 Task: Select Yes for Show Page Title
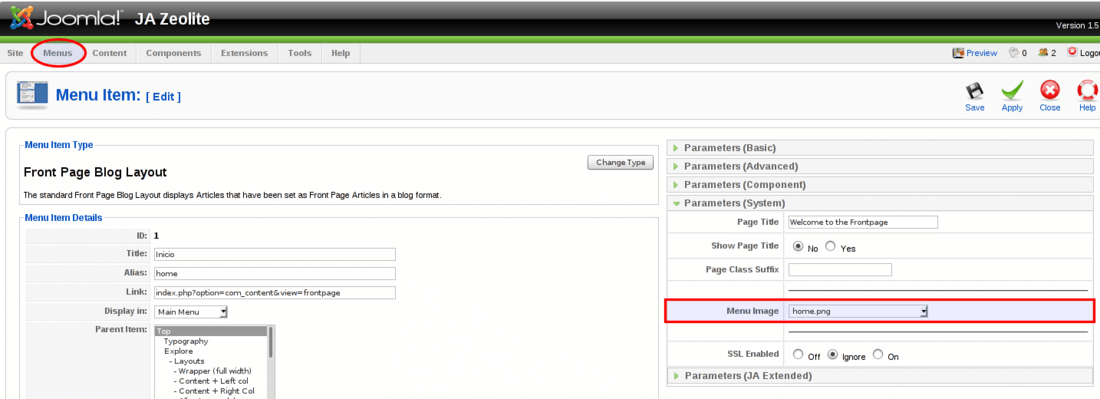(x=831, y=247)
